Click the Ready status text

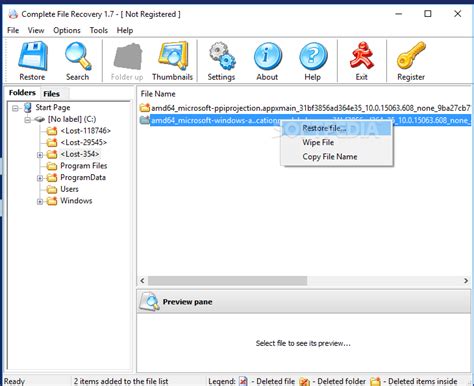coord(14,381)
